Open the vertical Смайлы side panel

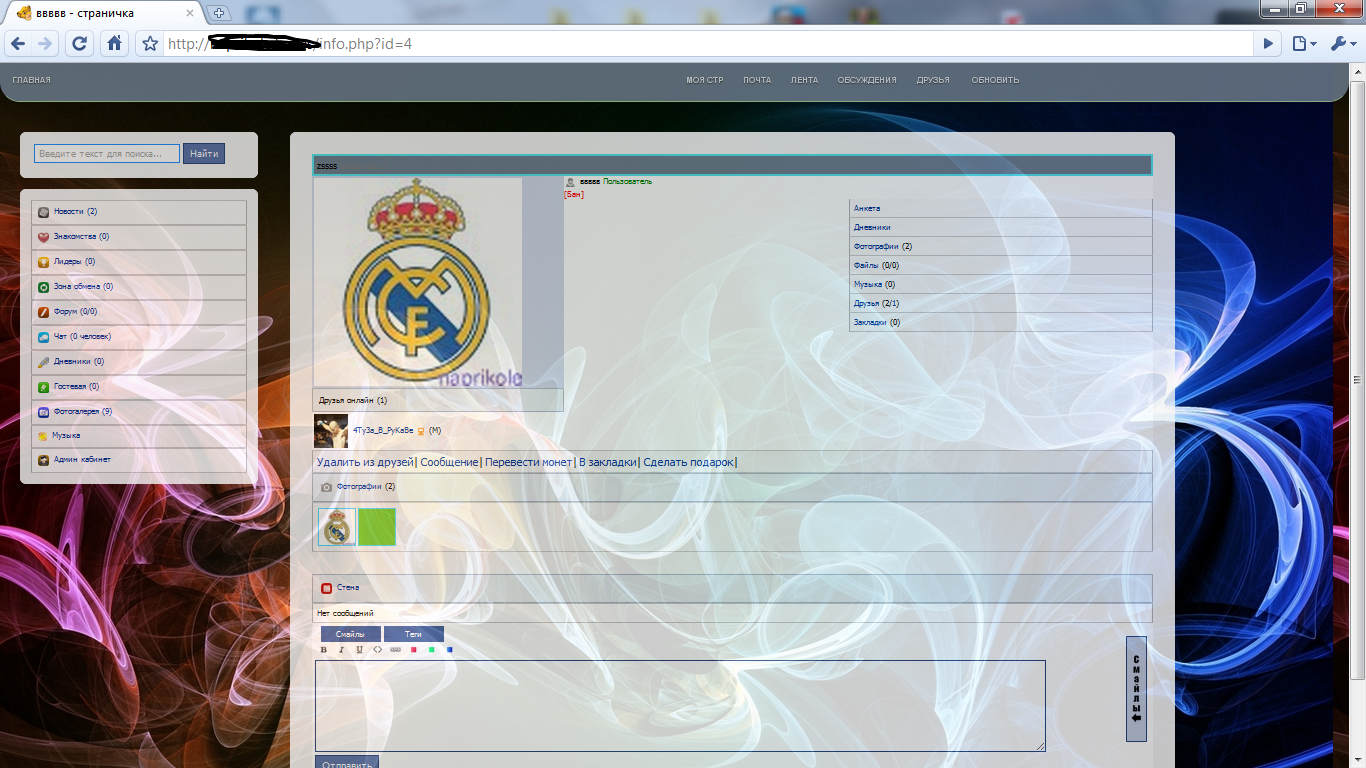(1136, 689)
